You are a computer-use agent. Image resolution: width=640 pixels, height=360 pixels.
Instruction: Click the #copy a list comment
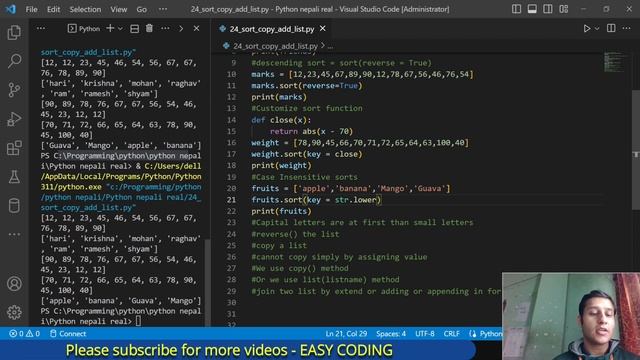tap(279, 245)
